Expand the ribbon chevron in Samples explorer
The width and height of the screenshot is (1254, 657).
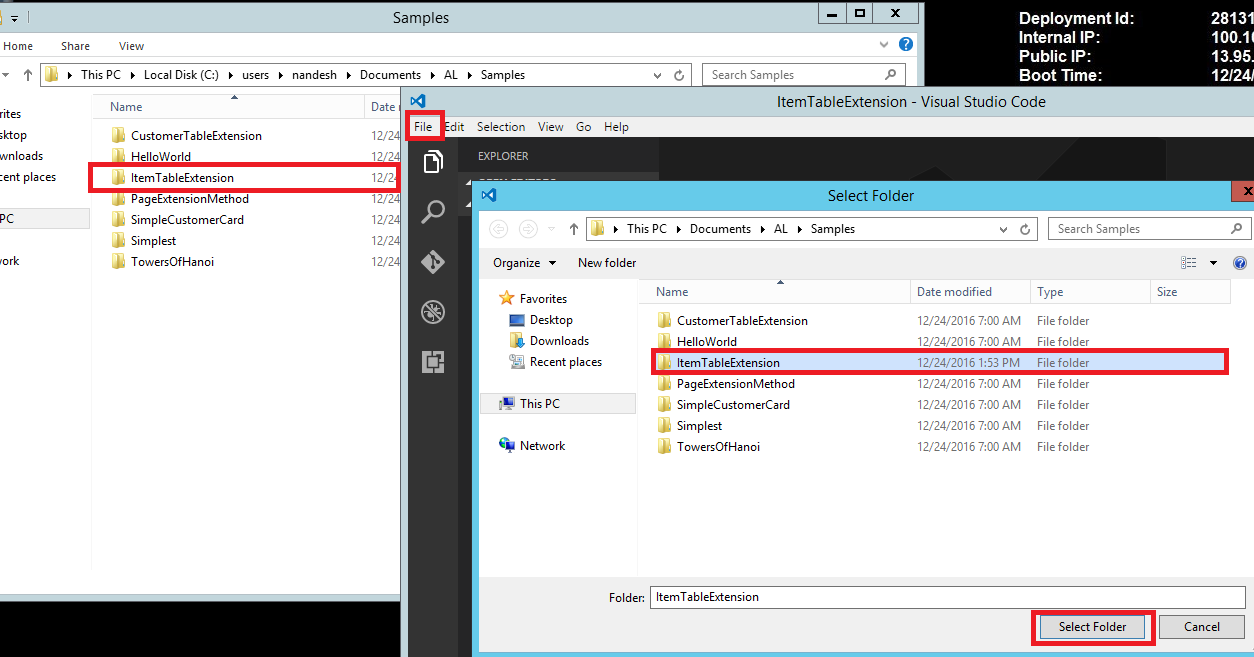click(883, 45)
